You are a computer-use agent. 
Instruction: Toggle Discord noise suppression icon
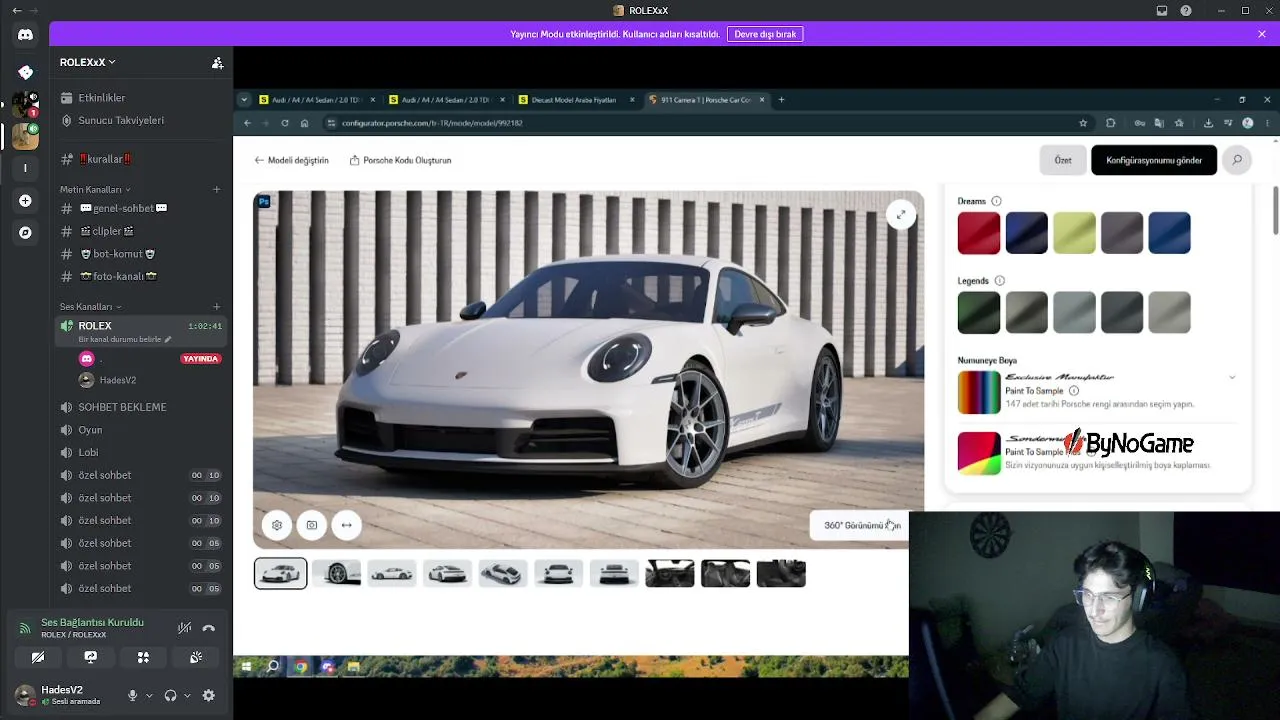click(x=185, y=628)
